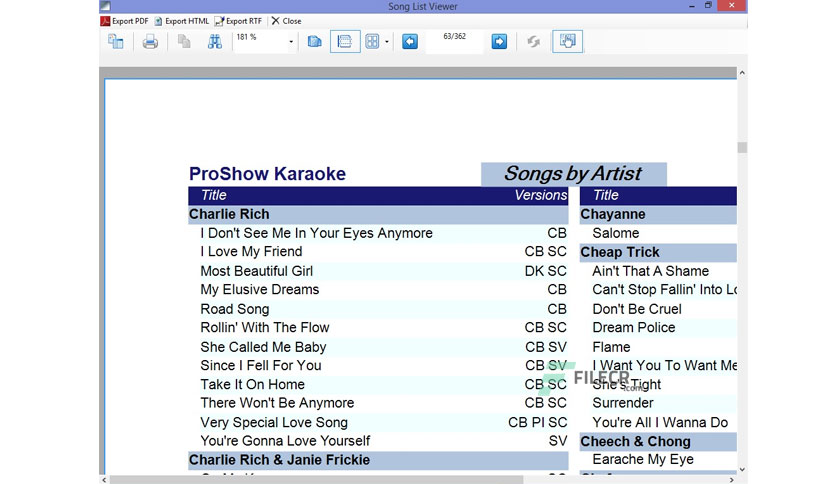Click the 'I Love My Friend' row
Viewport: 836px width, 484px height.
378,252
